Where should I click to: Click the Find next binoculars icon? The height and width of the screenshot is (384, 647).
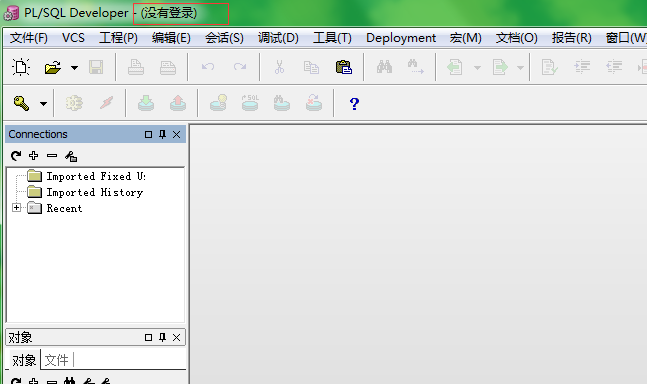click(x=416, y=67)
